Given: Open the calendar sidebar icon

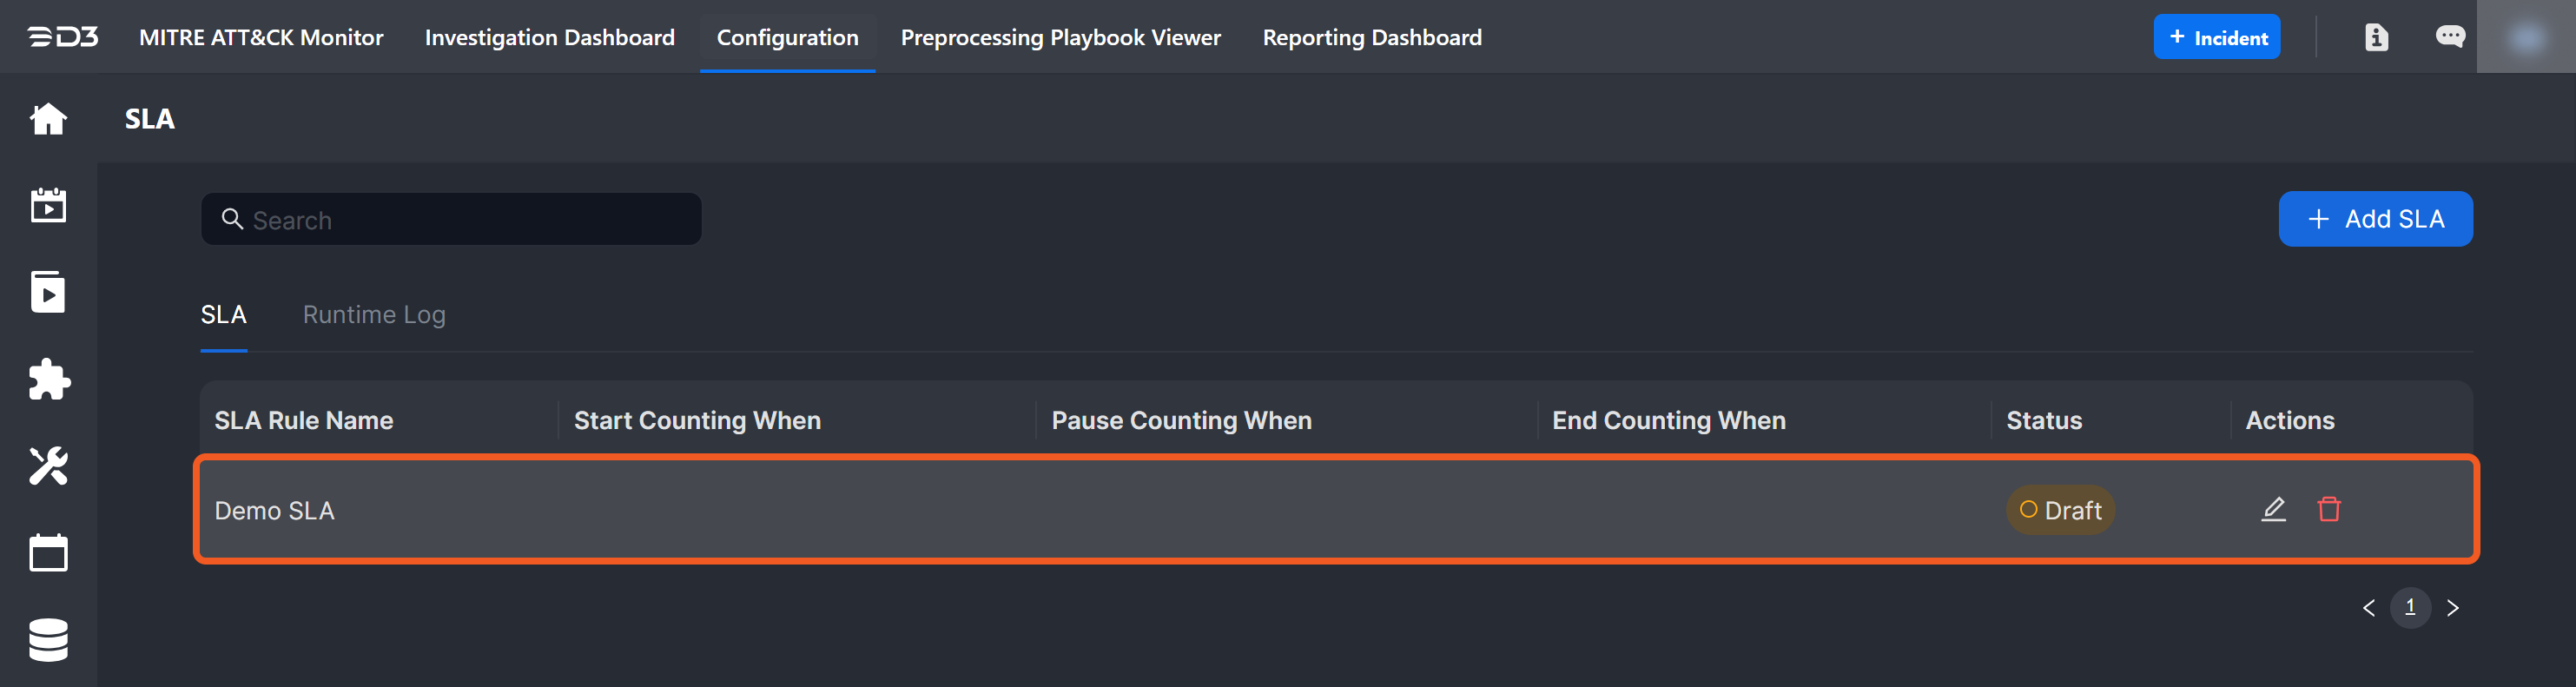Looking at the screenshot, I should coord(48,552).
